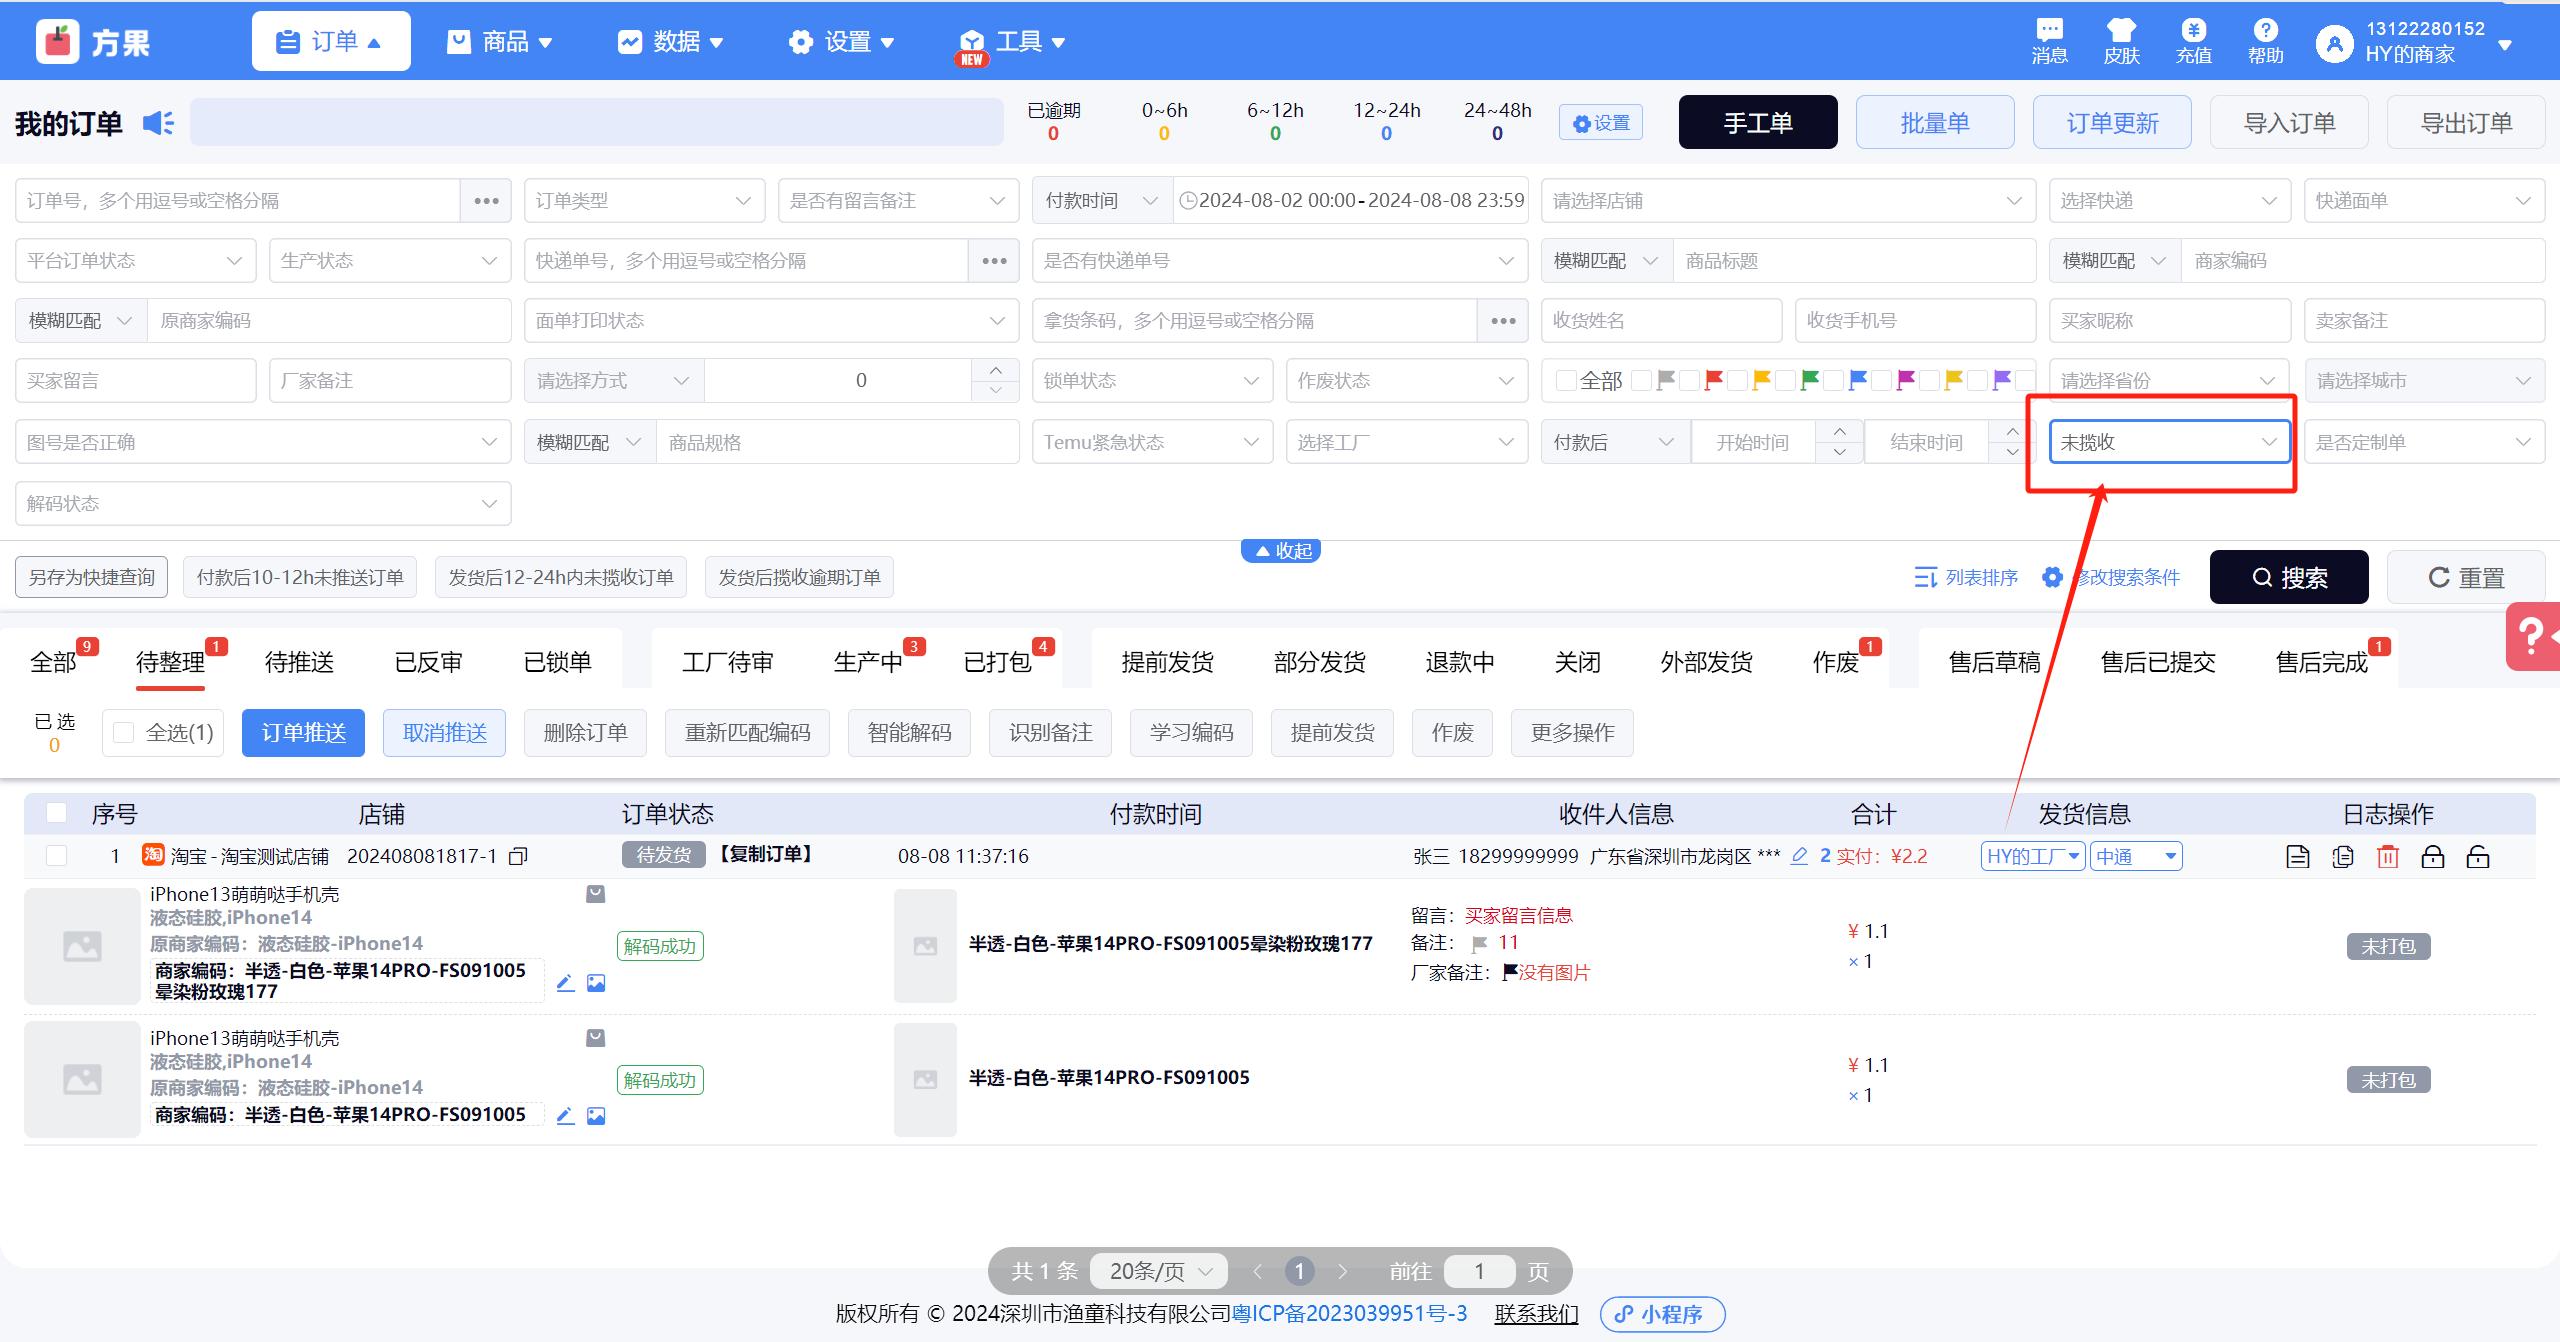Open the 20条/页 page size selector

tap(1158, 1271)
